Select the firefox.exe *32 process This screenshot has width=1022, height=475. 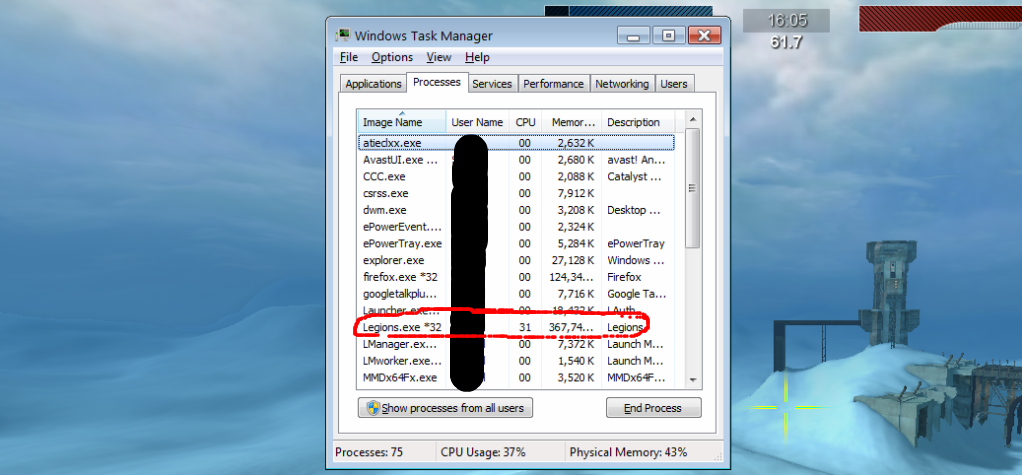(516, 277)
